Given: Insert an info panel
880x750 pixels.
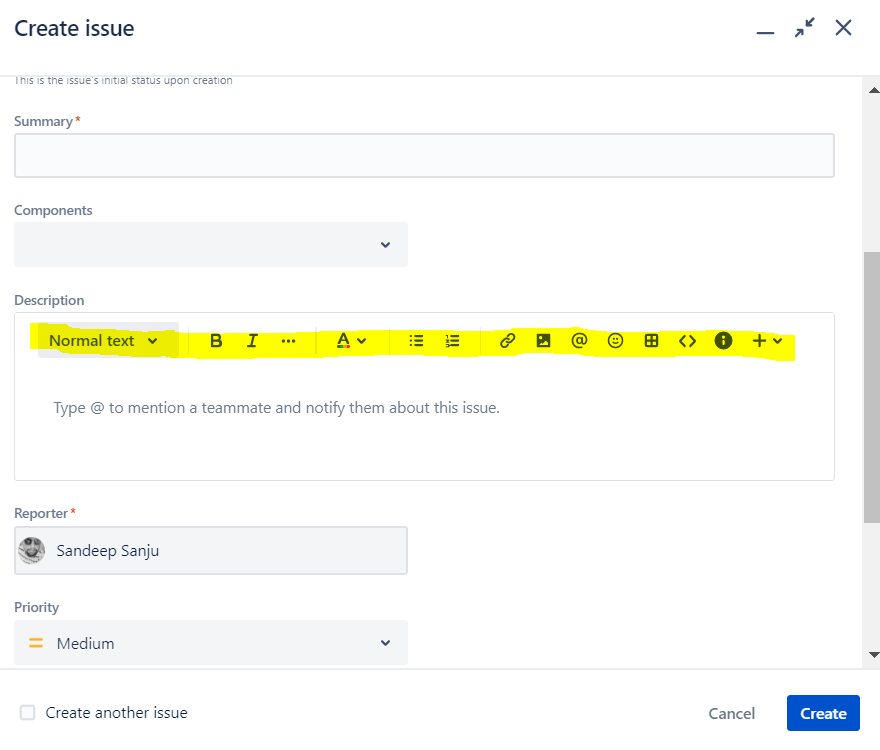Looking at the screenshot, I should [x=723, y=341].
